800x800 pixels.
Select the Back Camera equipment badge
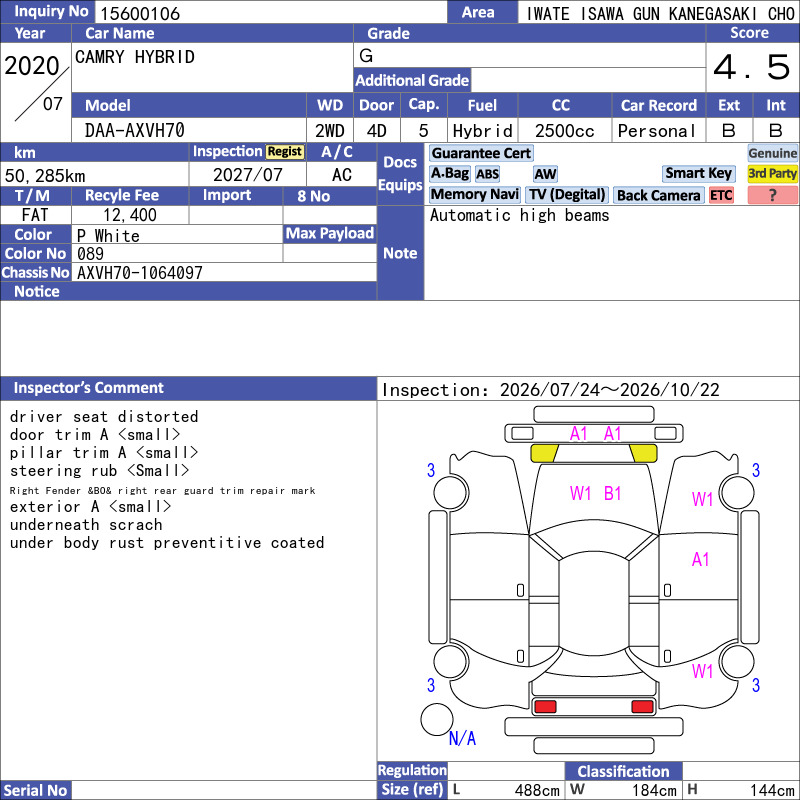658,195
